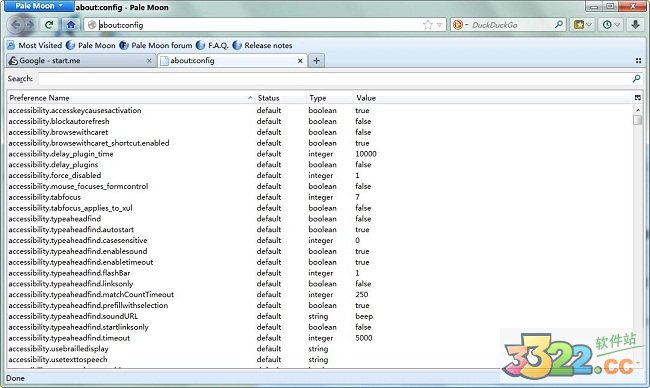Select accessibility.force_disabled preference
This screenshot has height=388, width=650.
(320, 175)
